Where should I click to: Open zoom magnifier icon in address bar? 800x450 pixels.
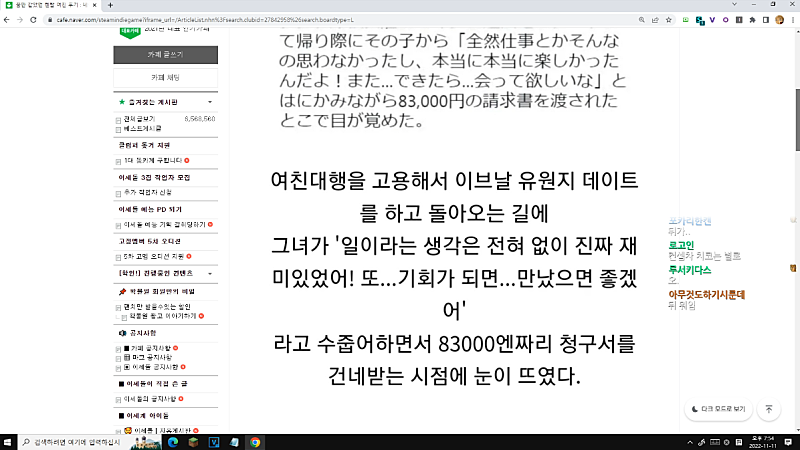[x=642, y=20]
